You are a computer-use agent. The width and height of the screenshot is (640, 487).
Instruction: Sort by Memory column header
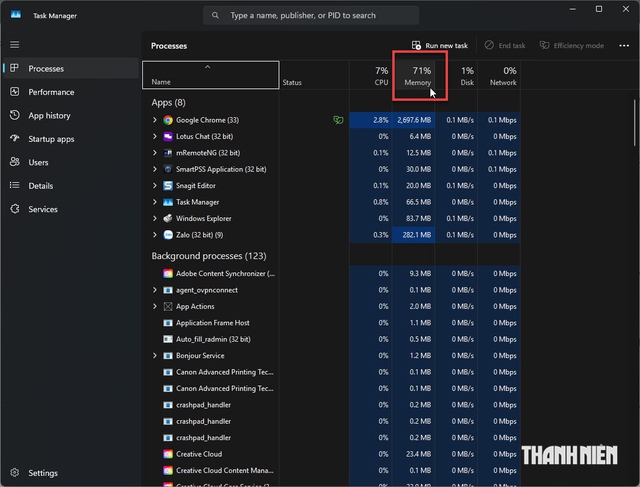coord(413,75)
